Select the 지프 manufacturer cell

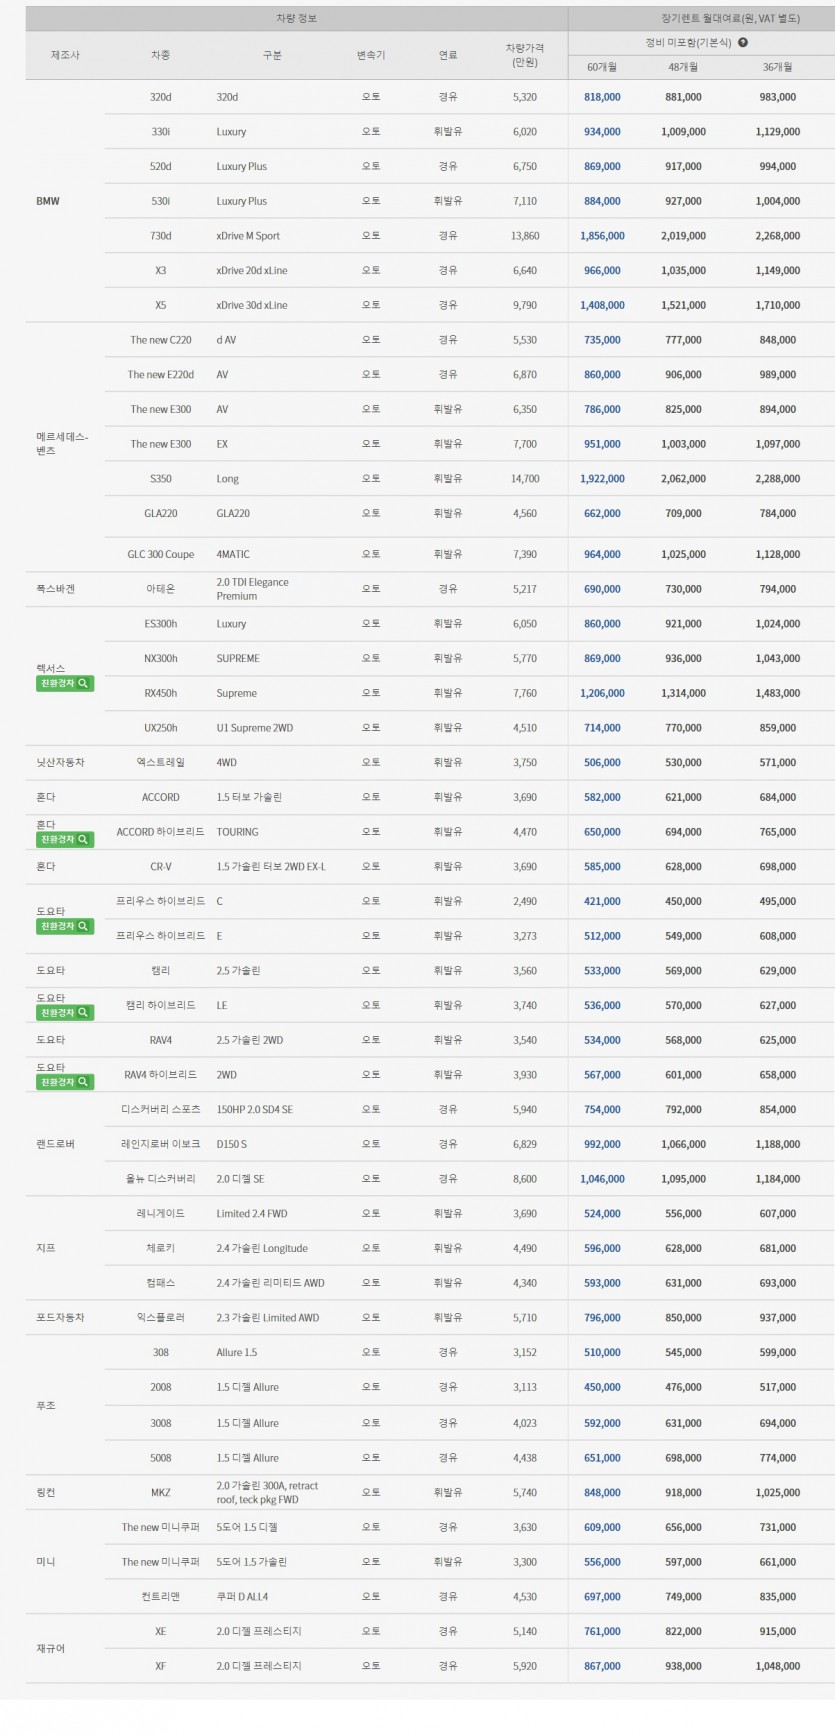click(46, 1248)
